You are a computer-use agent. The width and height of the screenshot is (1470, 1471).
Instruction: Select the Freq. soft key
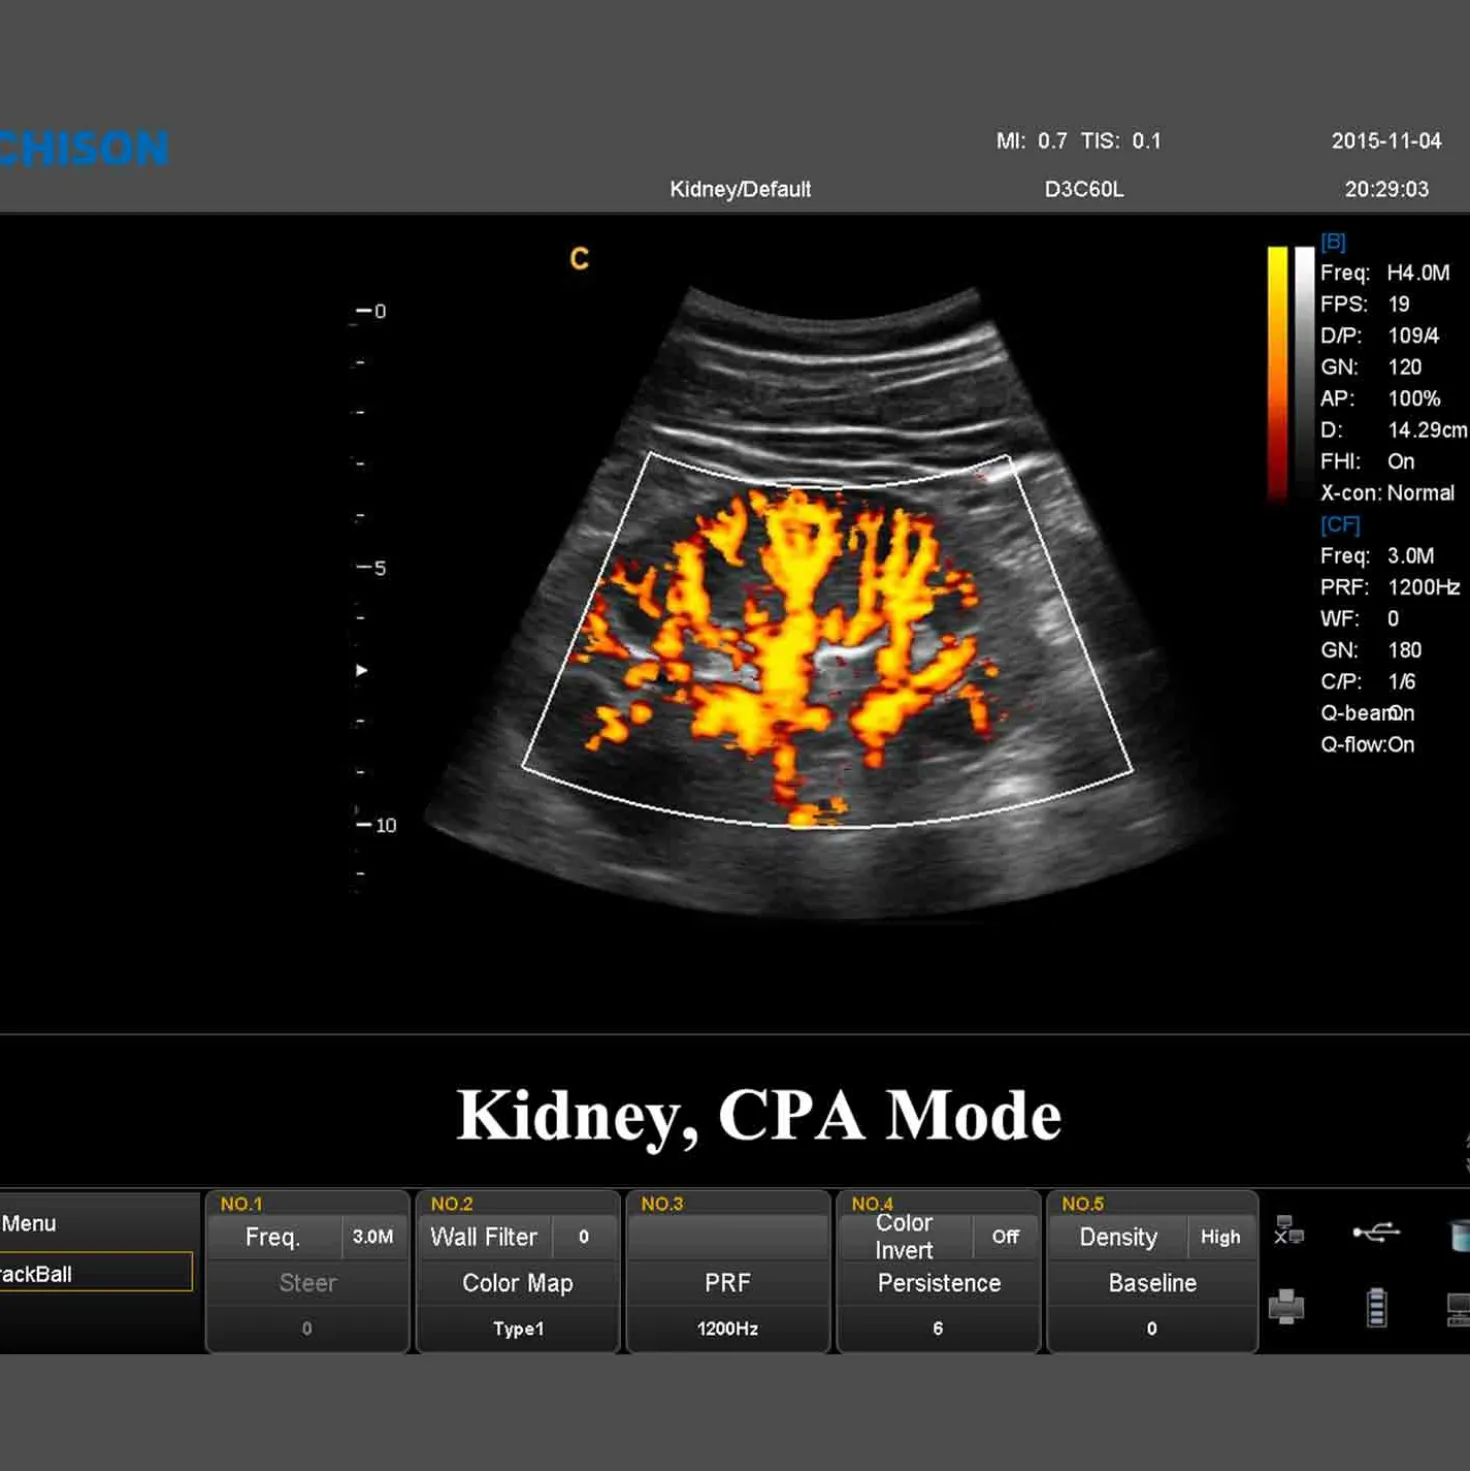(273, 1237)
